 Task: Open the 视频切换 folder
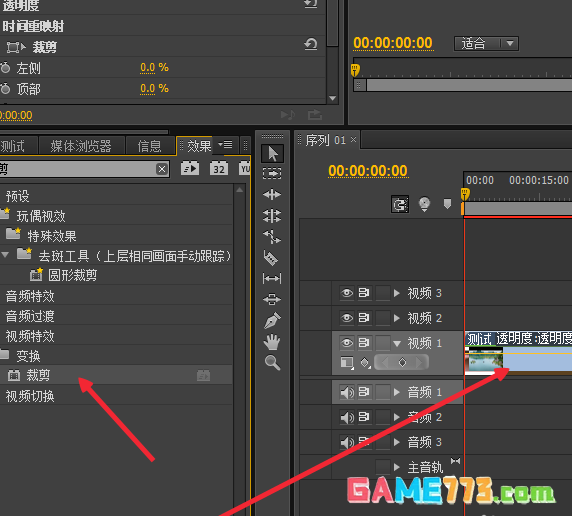tap(30, 396)
